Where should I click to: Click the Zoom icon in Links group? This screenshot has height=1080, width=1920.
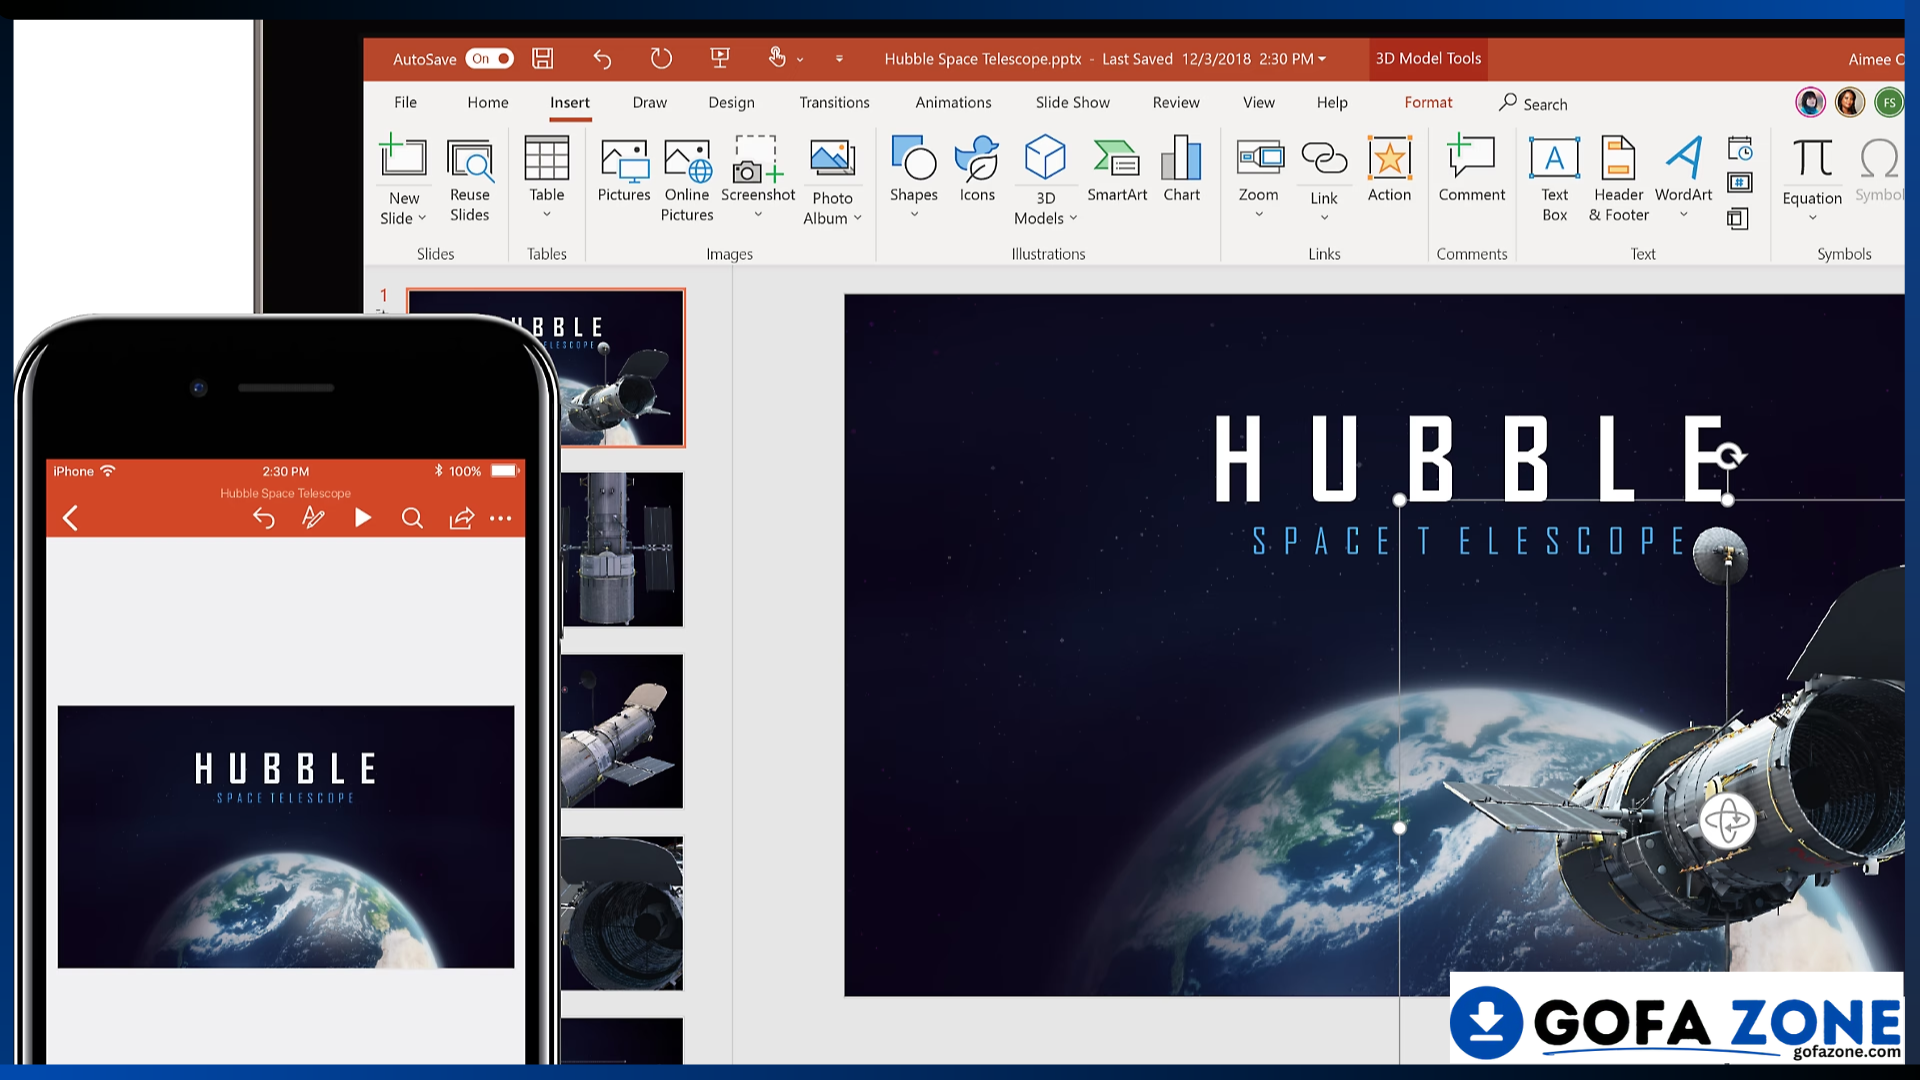(x=1259, y=159)
